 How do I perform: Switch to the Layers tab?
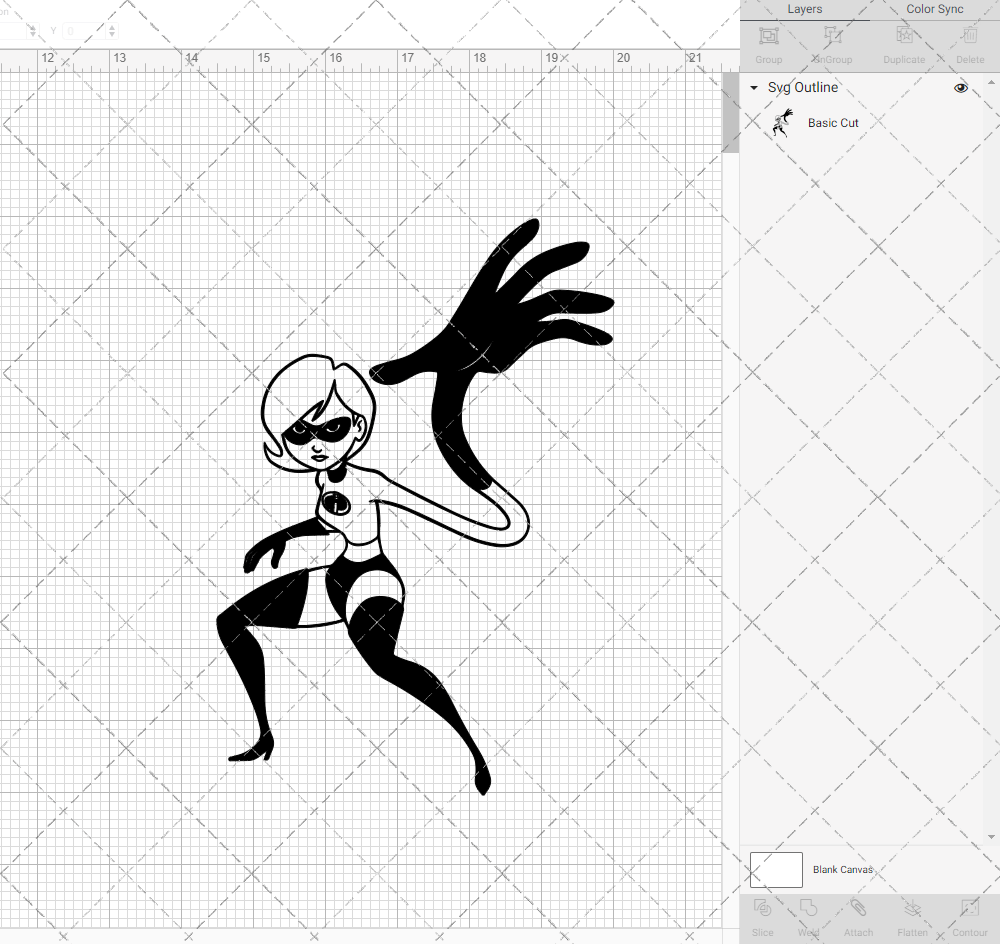804,9
